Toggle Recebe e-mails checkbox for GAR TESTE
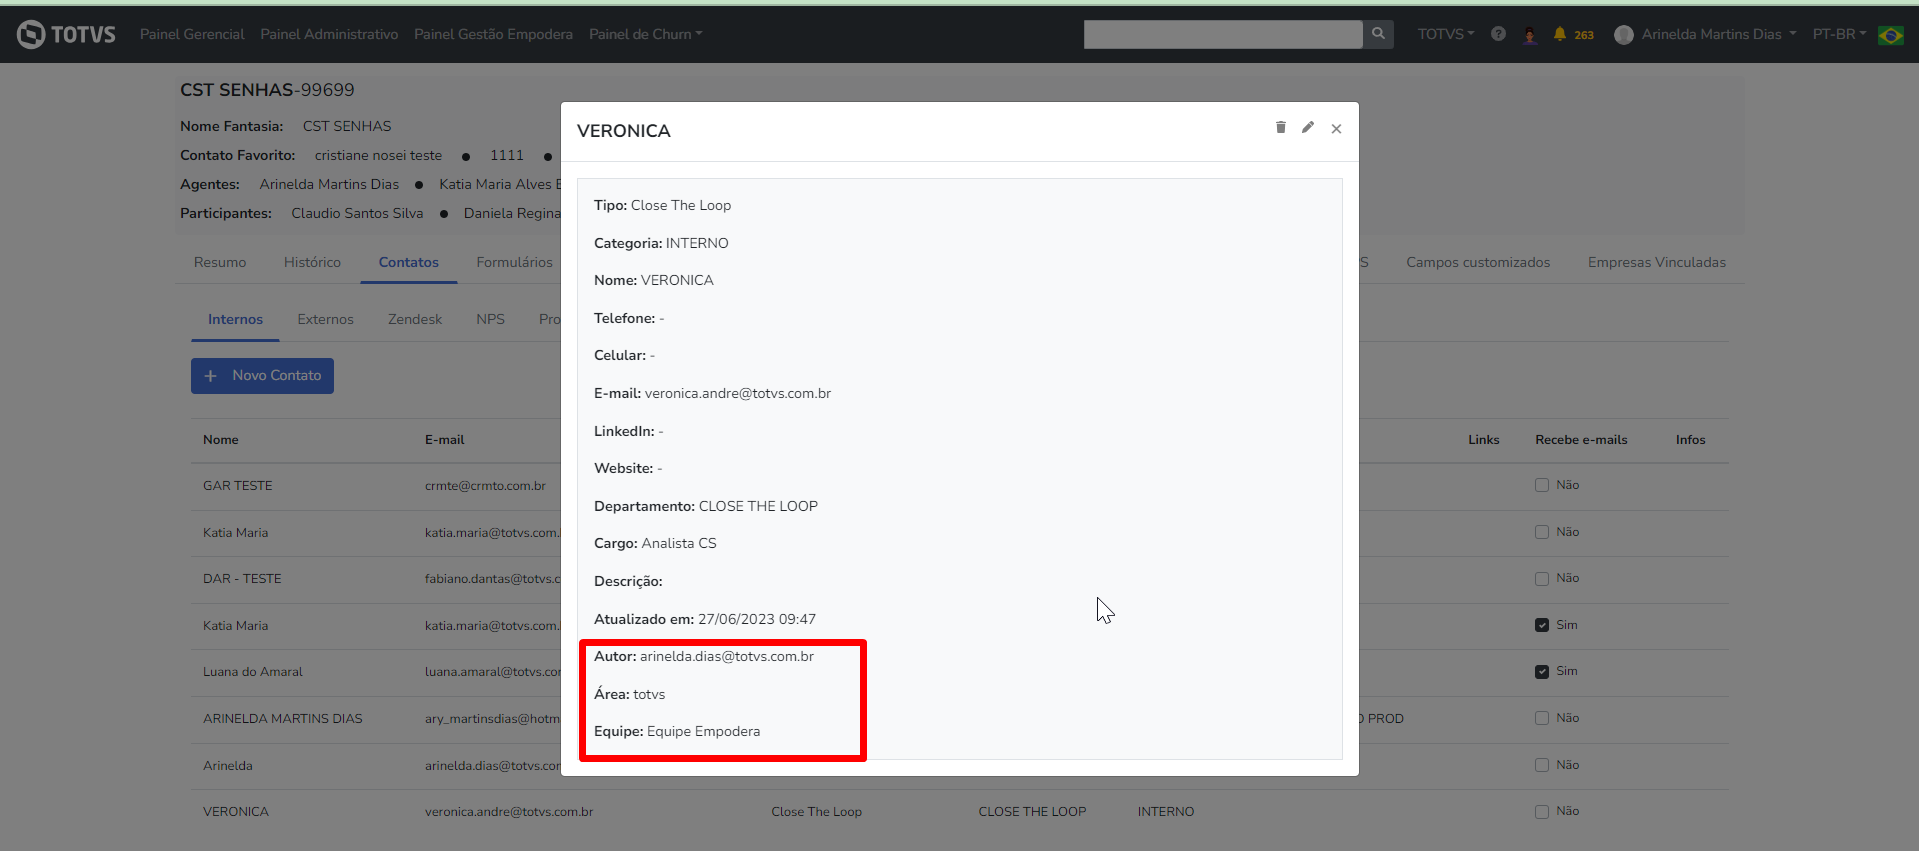This screenshot has height=851, width=1919. point(1542,485)
